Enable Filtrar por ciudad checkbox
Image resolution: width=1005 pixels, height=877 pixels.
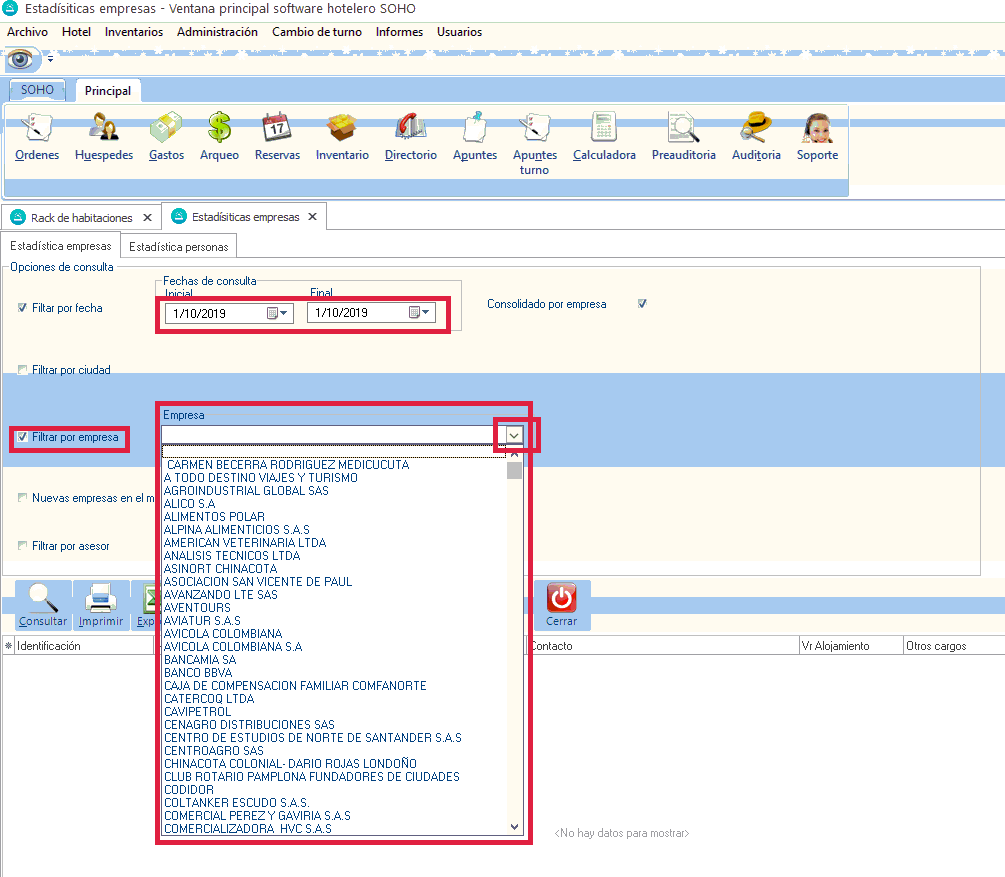[x=23, y=370]
